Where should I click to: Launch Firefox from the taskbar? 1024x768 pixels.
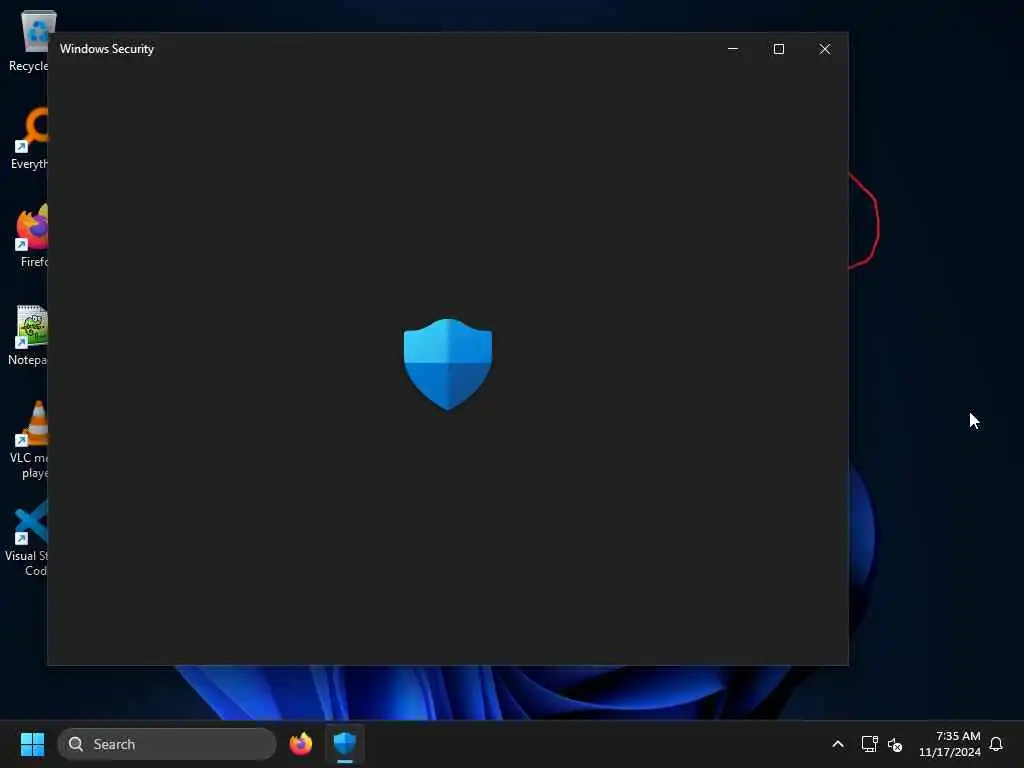301,744
